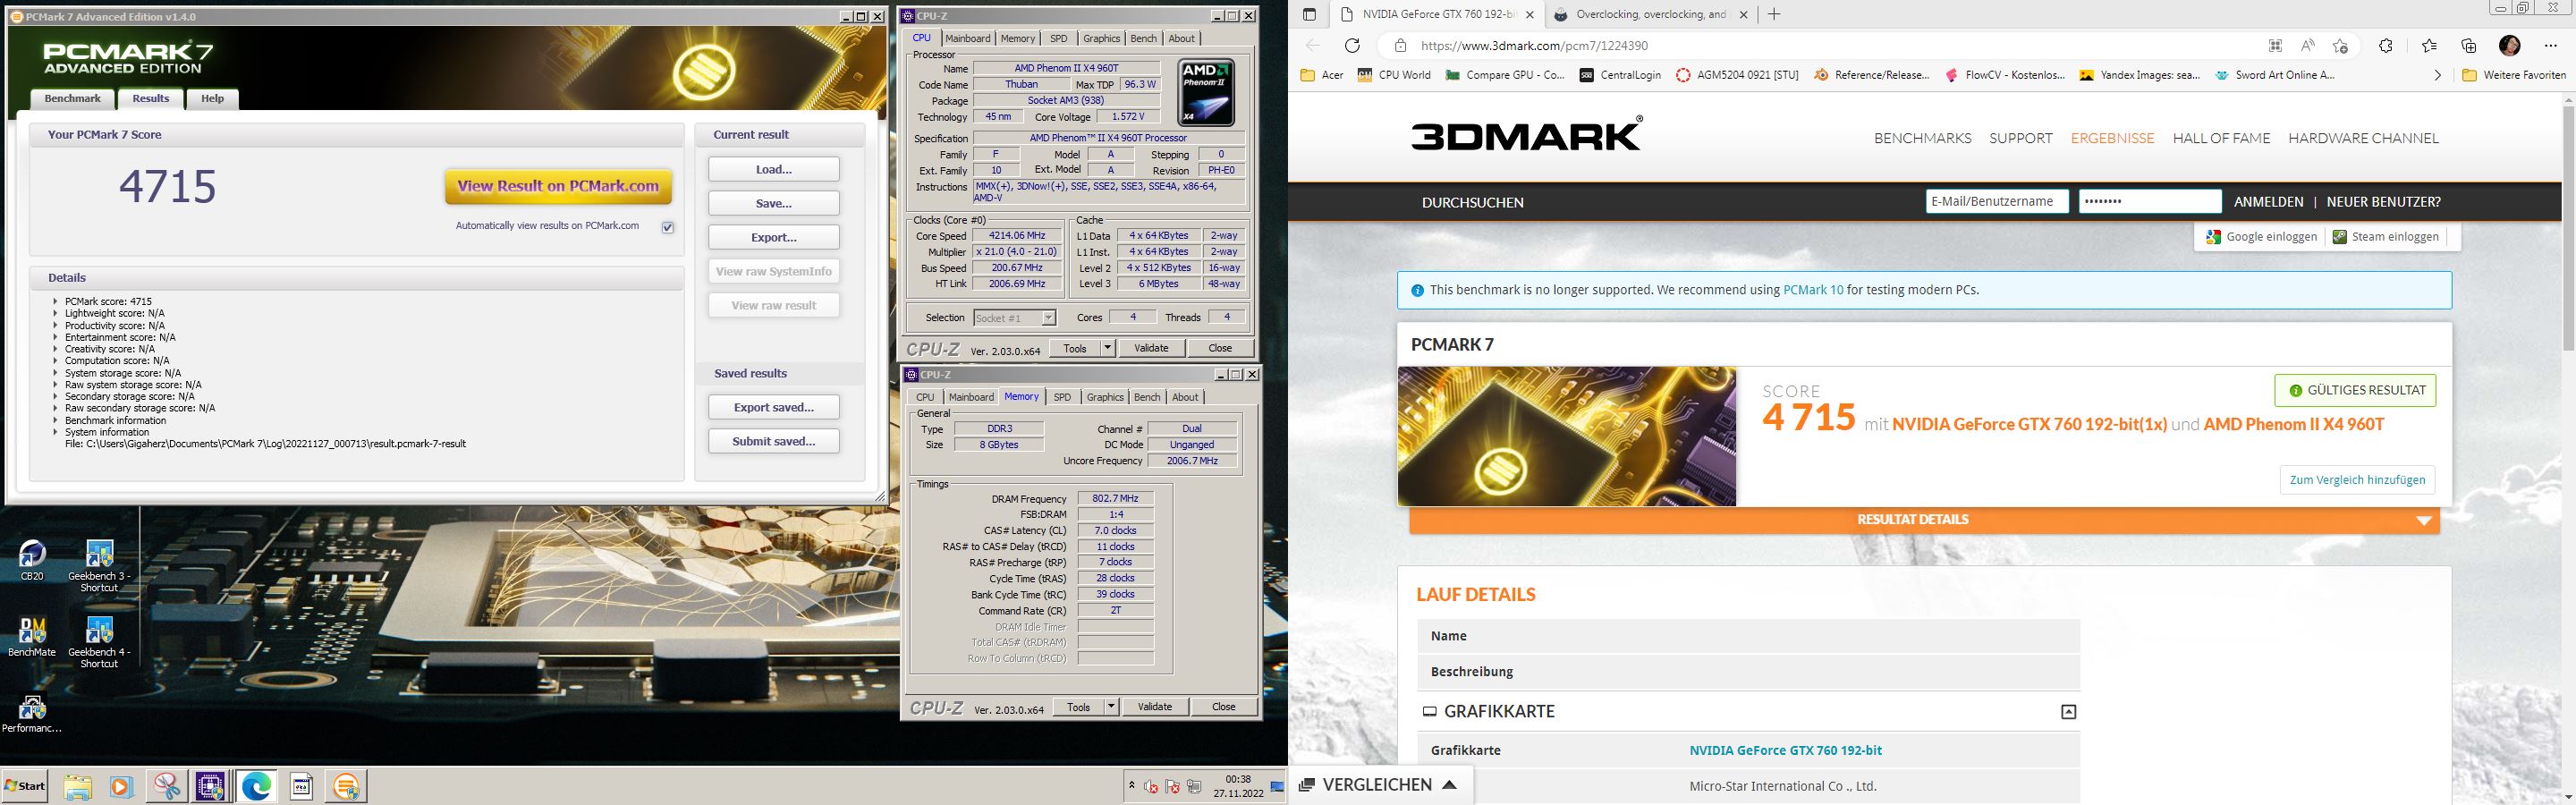Open the Edge profile avatar
This screenshot has width=2576, height=805.
[x=2510, y=46]
